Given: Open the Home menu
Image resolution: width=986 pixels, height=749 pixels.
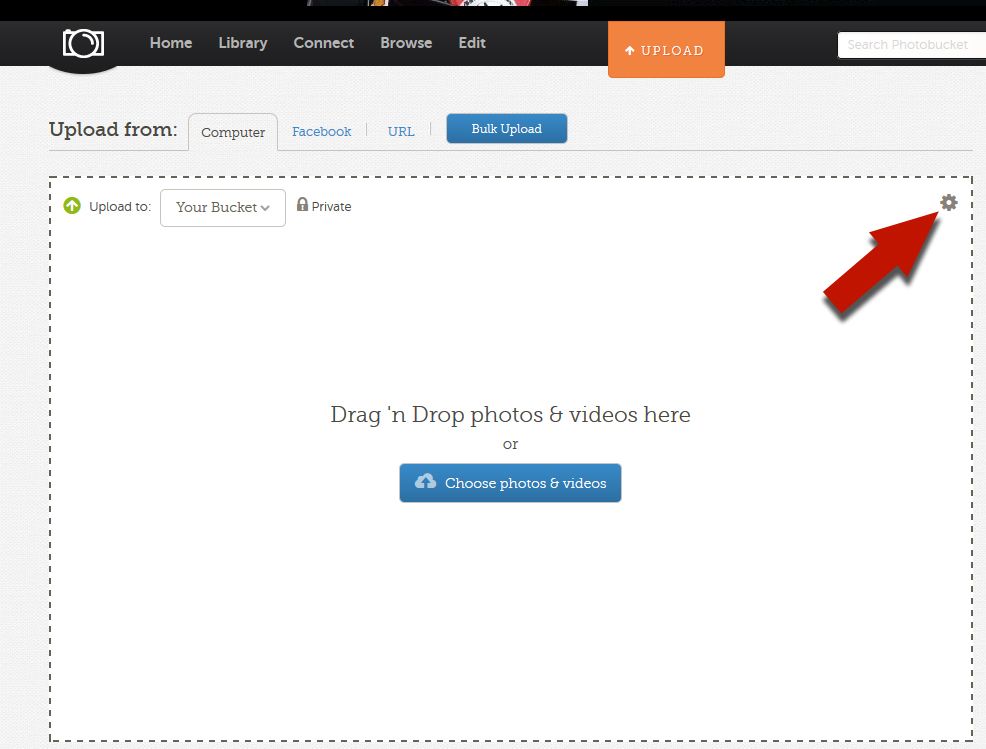Looking at the screenshot, I should pos(171,43).
